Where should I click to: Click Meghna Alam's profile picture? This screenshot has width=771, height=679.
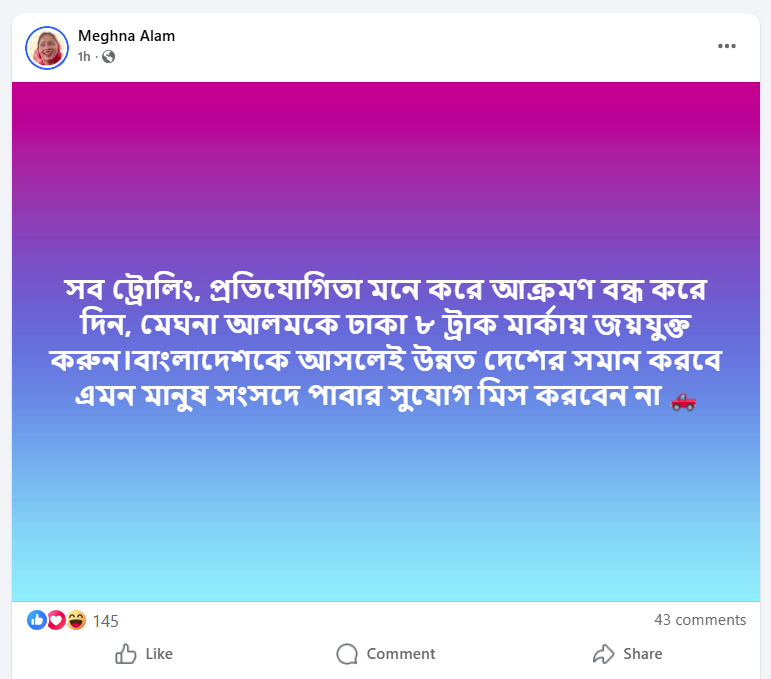(x=46, y=46)
